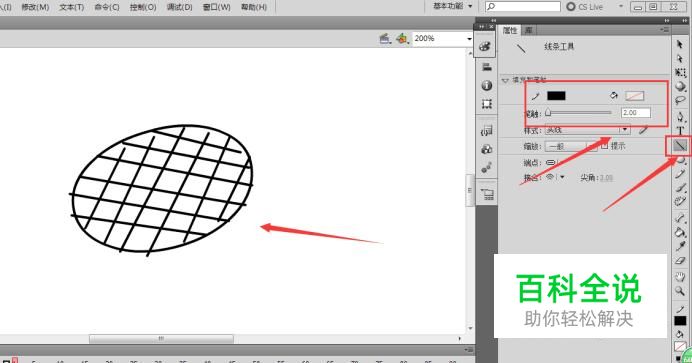
Task: Switch to the 库 library tab
Action: click(528, 30)
